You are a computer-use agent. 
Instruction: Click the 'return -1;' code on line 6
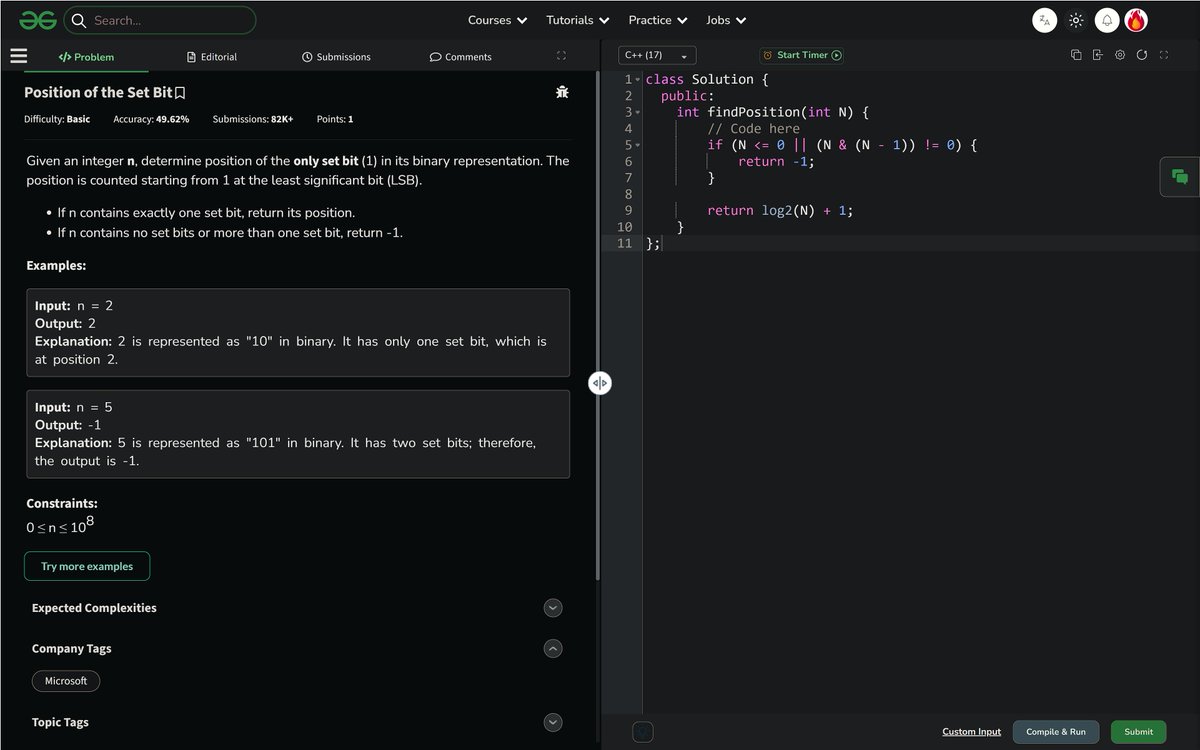pyautogui.click(x=776, y=161)
